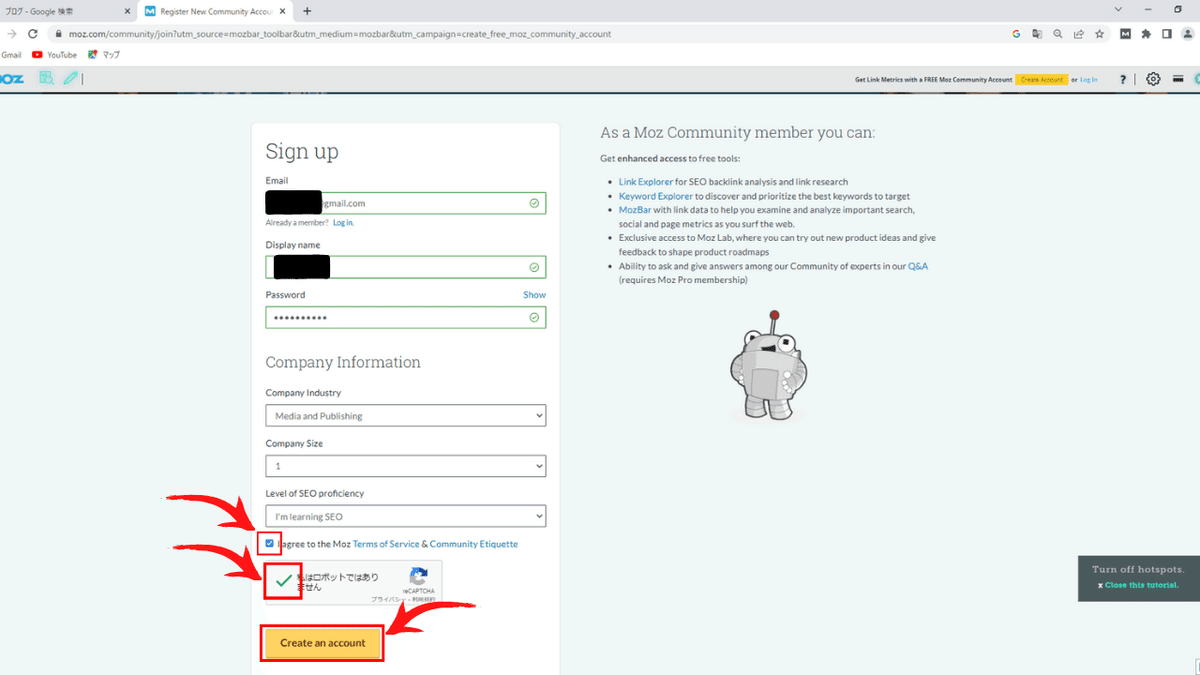Open MozBar help question mark icon
This screenshot has height=675, width=1200.
(1123, 79)
